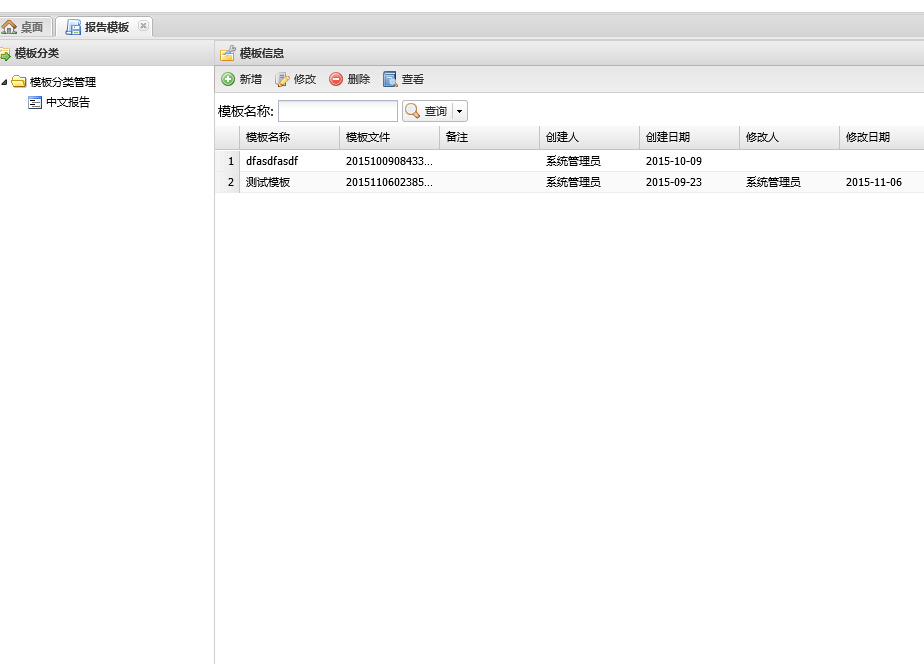Sort by the 模板名称 column header

pos(268,137)
